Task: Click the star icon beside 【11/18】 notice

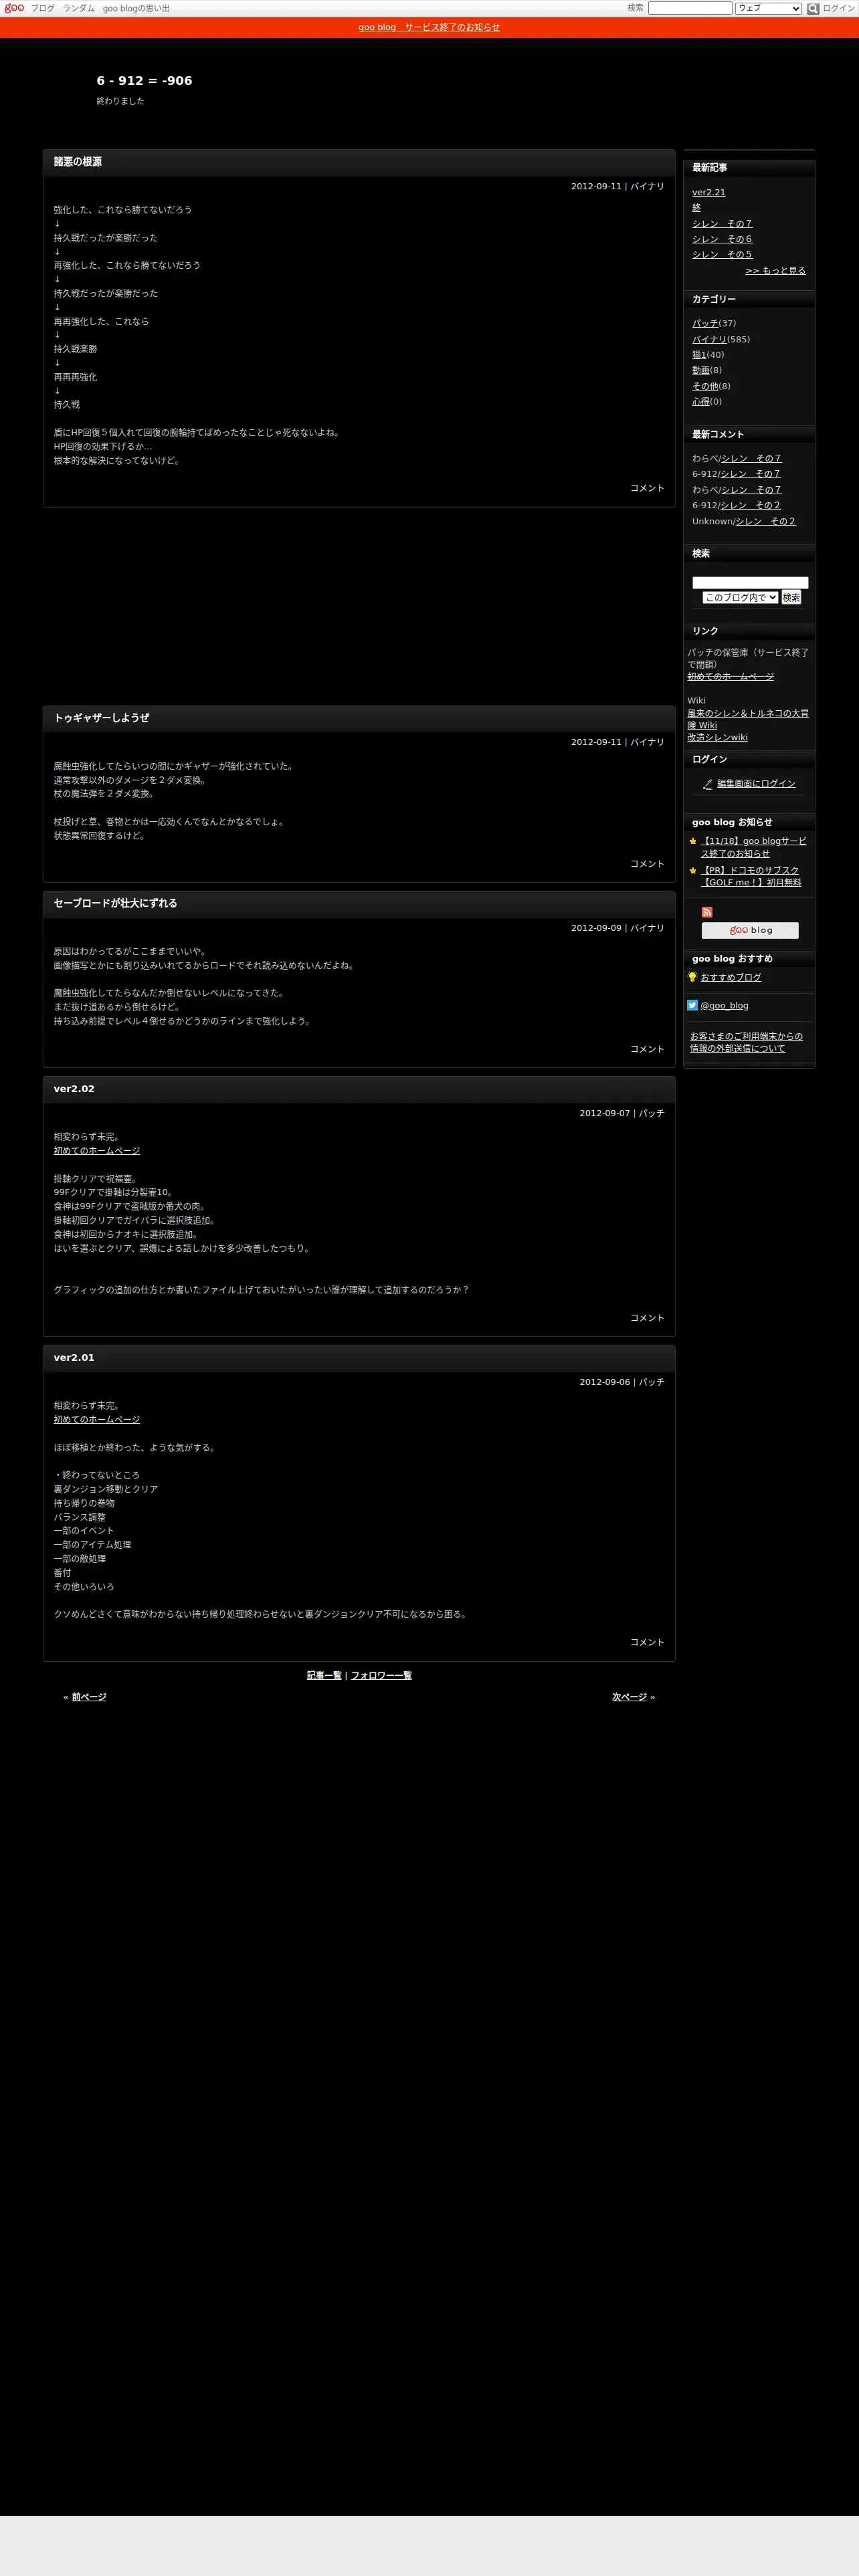Action: (x=693, y=841)
